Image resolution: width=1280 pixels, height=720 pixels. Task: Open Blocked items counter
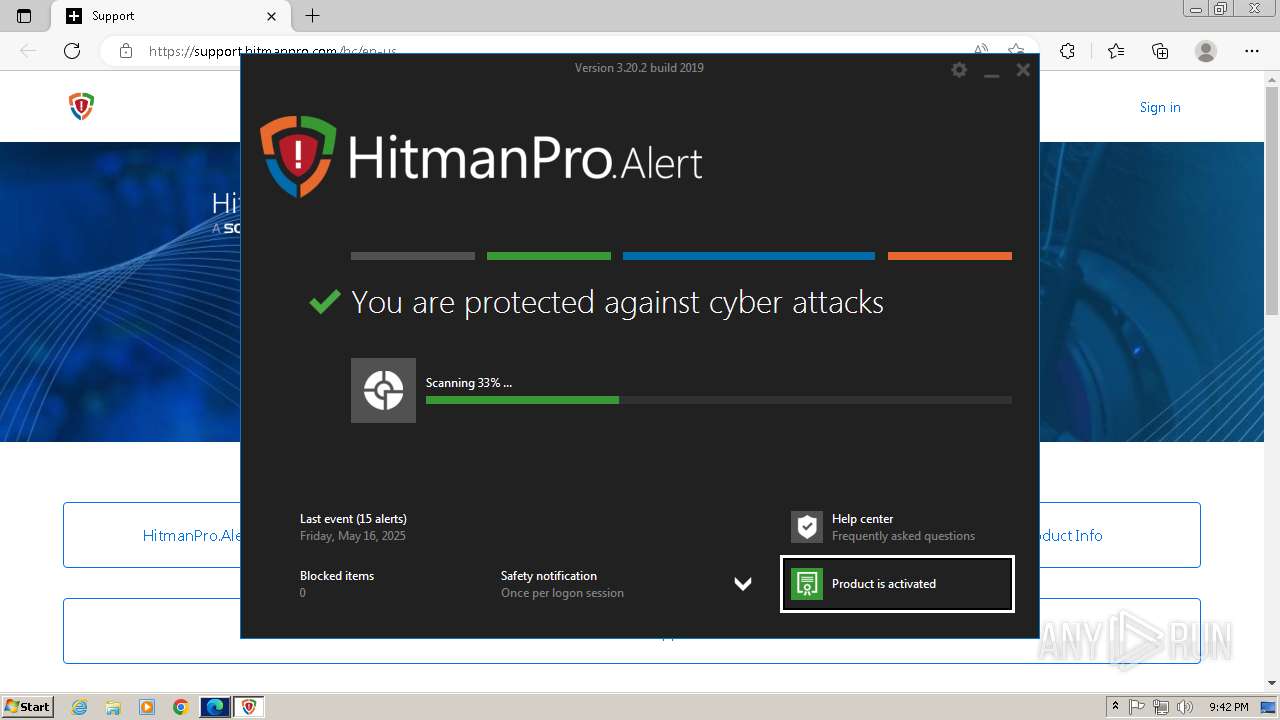click(x=337, y=584)
